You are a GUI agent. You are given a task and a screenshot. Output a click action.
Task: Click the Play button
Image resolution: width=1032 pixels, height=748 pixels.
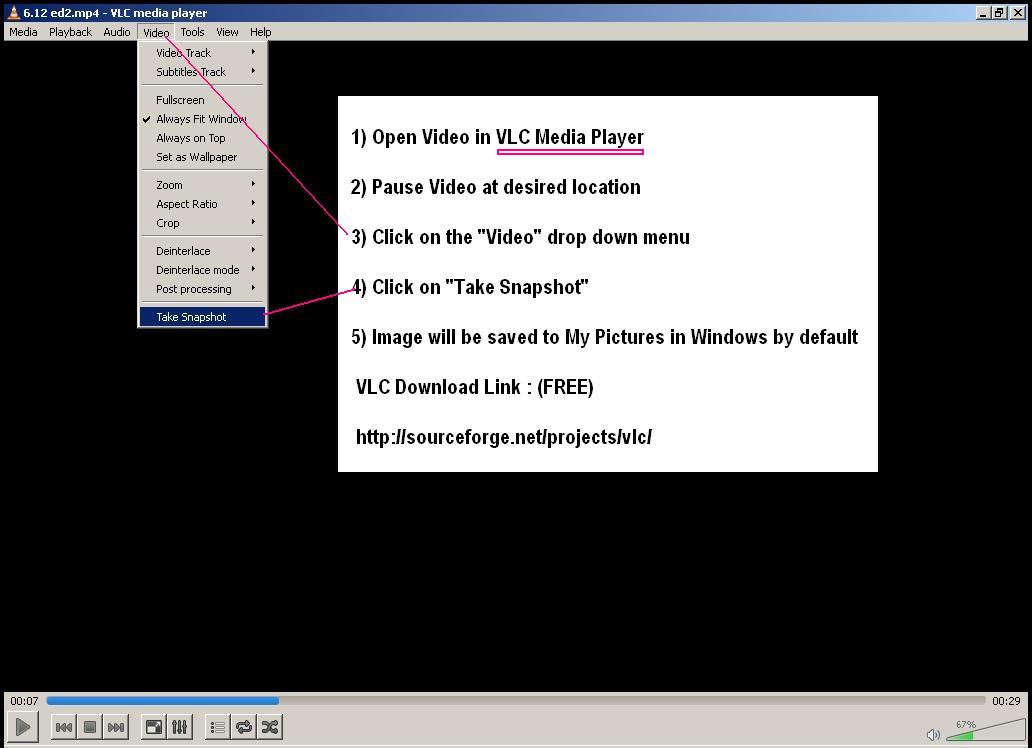[x=22, y=727]
